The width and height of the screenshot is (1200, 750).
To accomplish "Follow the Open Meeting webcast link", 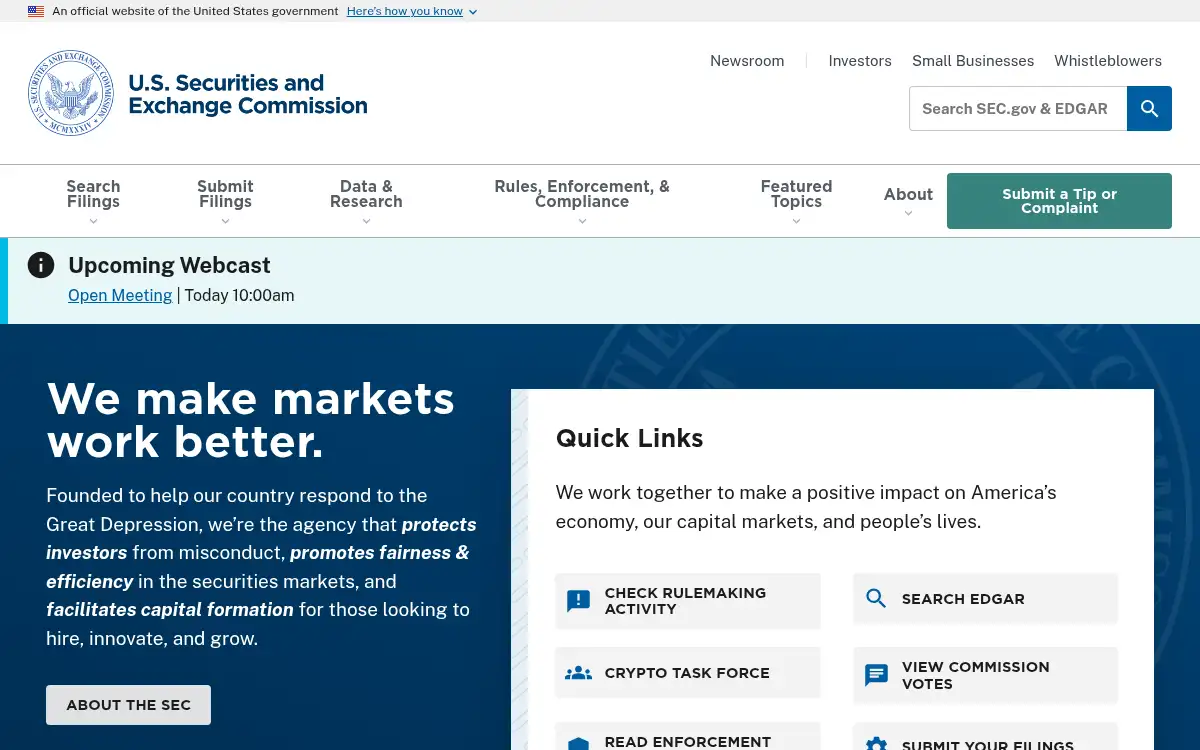I will [x=120, y=295].
